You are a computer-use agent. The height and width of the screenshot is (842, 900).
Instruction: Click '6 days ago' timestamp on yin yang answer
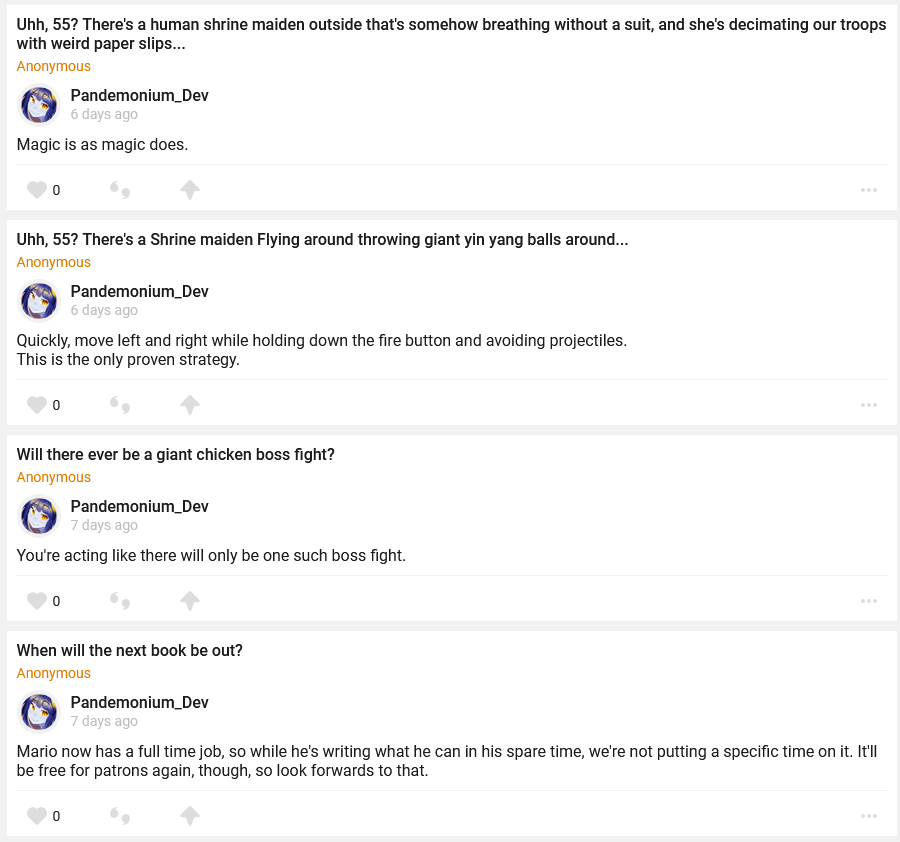pyautogui.click(x=104, y=310)
